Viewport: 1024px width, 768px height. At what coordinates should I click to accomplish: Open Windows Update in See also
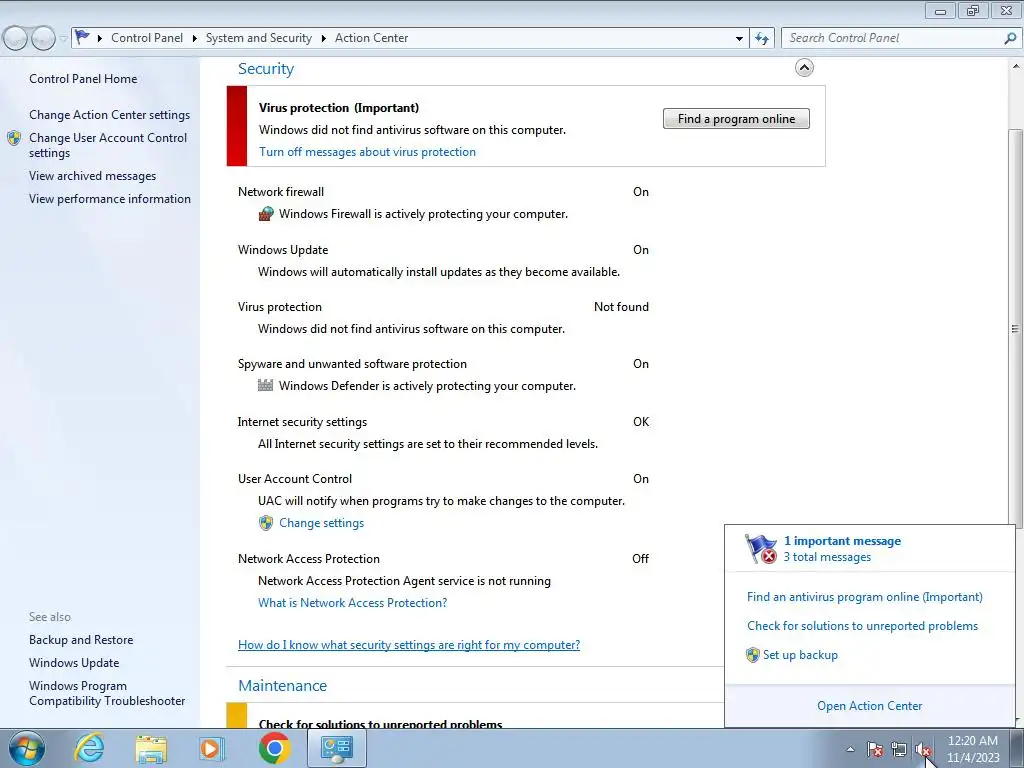[74, 663]
